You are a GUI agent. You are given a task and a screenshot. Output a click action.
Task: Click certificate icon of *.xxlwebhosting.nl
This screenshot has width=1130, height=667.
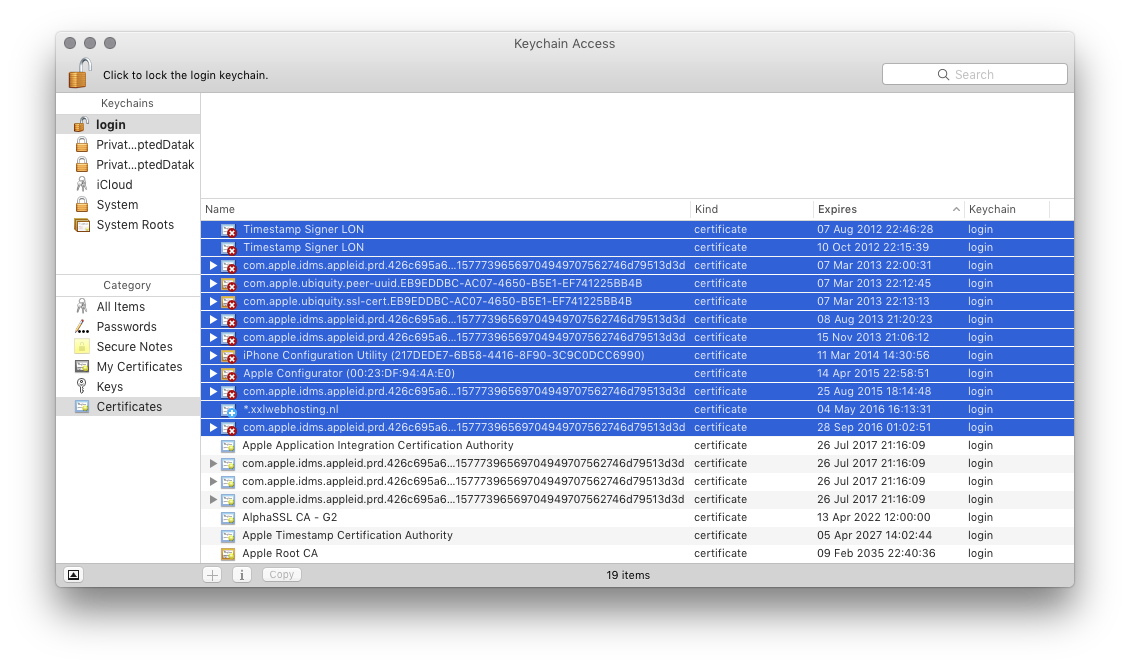point(228,410)
